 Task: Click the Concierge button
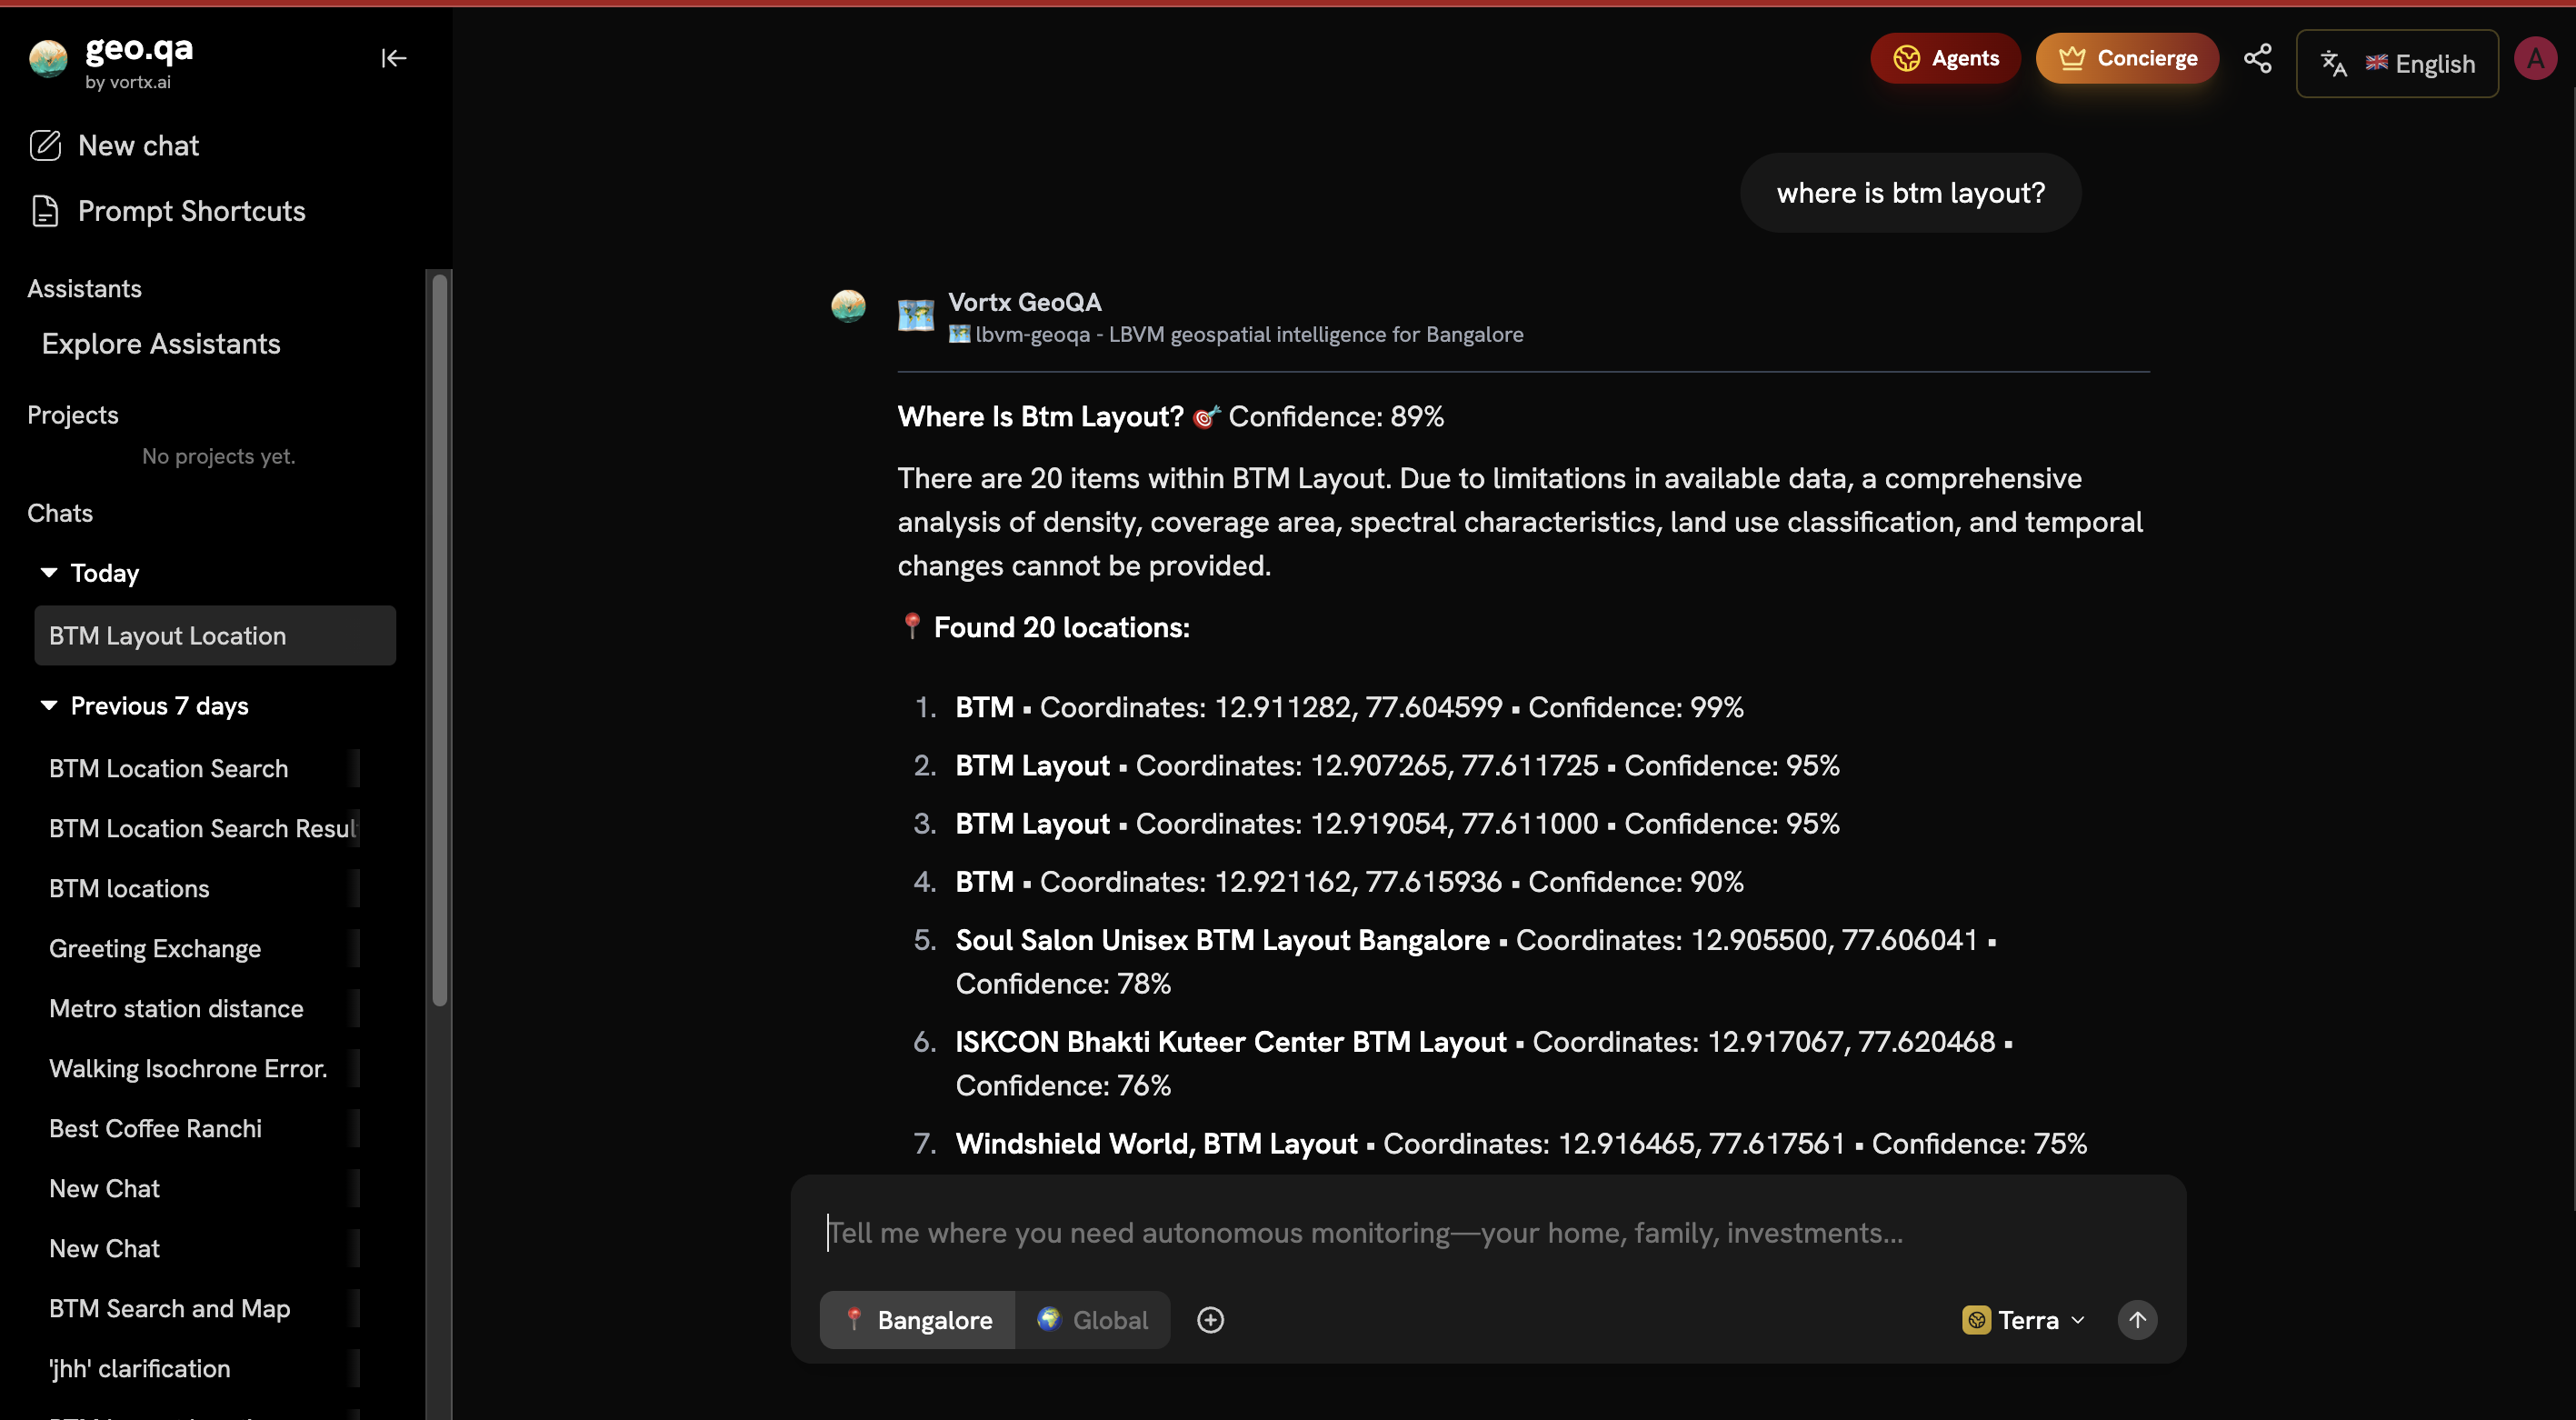(2127, 58)
